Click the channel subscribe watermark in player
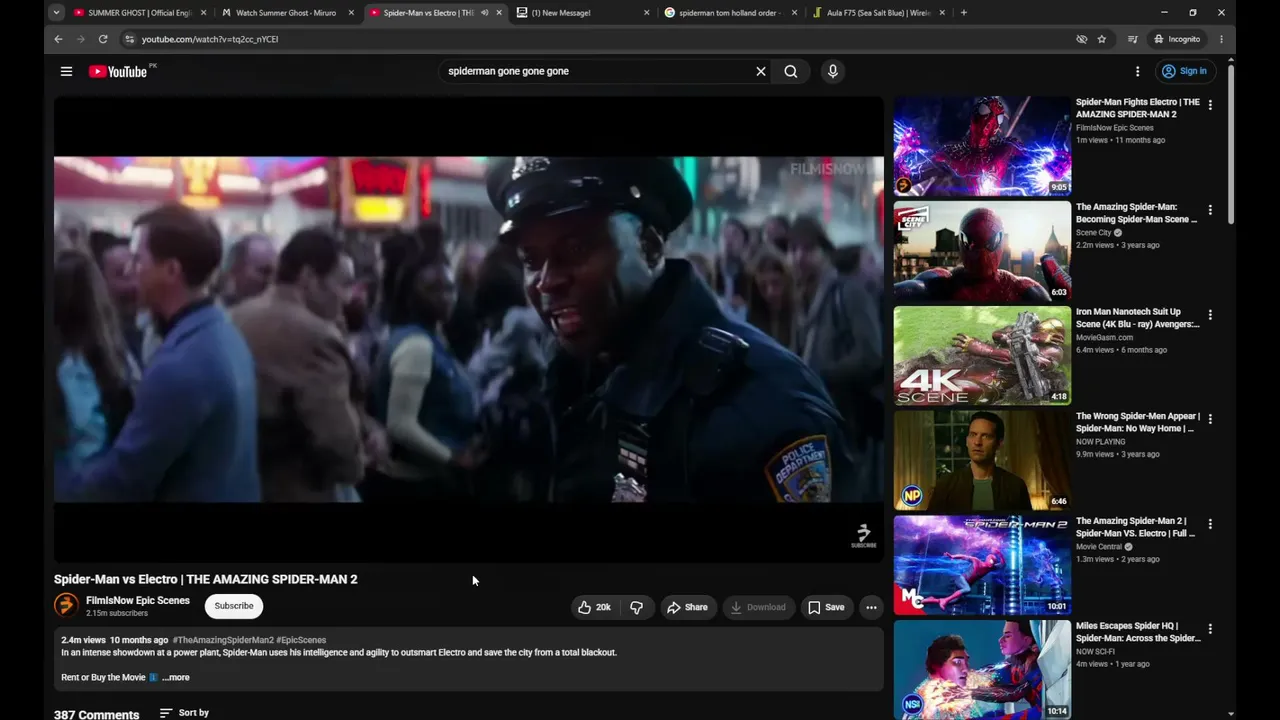 [863, 536]
